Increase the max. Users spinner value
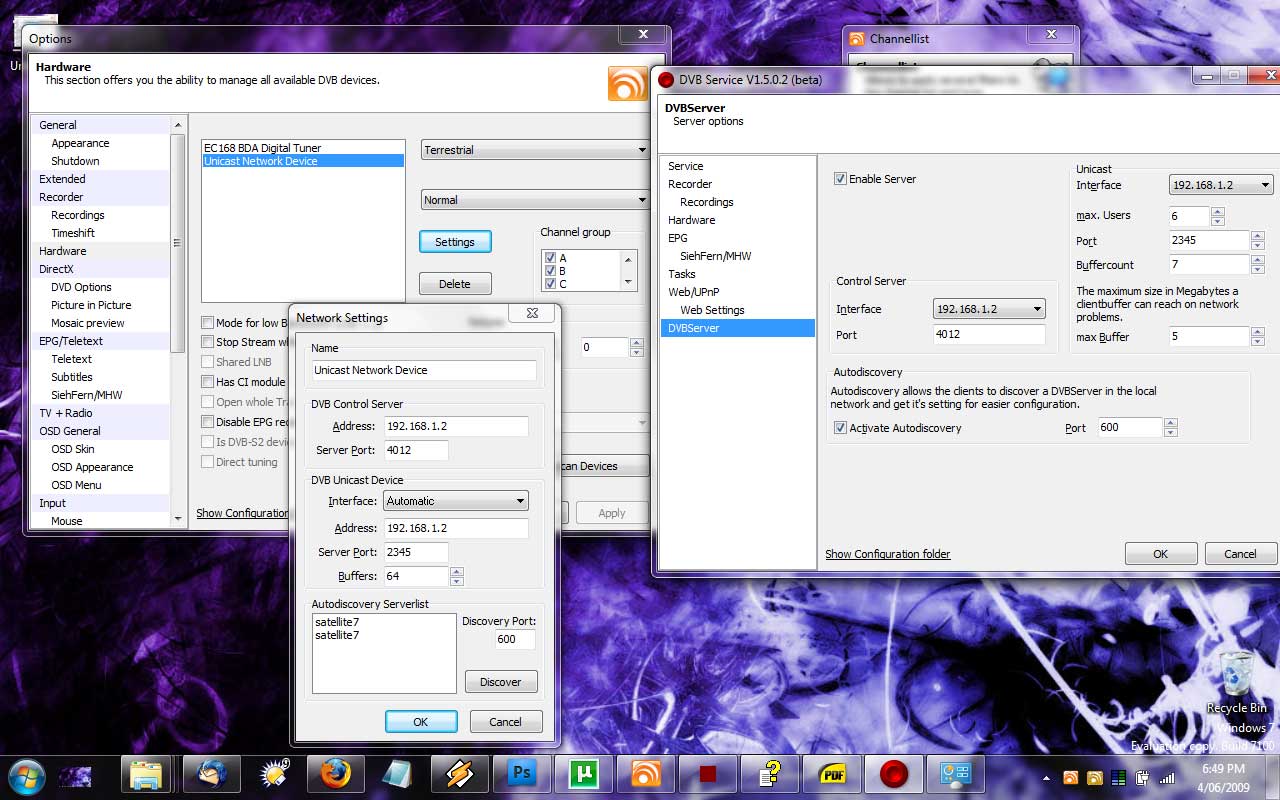Viewport: 1280px width, 800px height. pyautogui.click(x=1217, y=211)
